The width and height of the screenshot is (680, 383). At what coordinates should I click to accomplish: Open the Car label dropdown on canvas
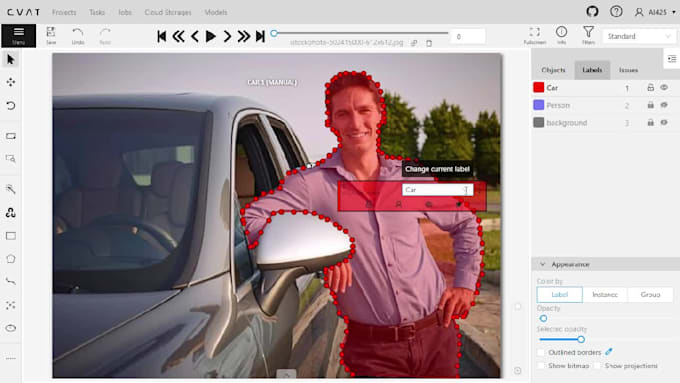(437, 190)
